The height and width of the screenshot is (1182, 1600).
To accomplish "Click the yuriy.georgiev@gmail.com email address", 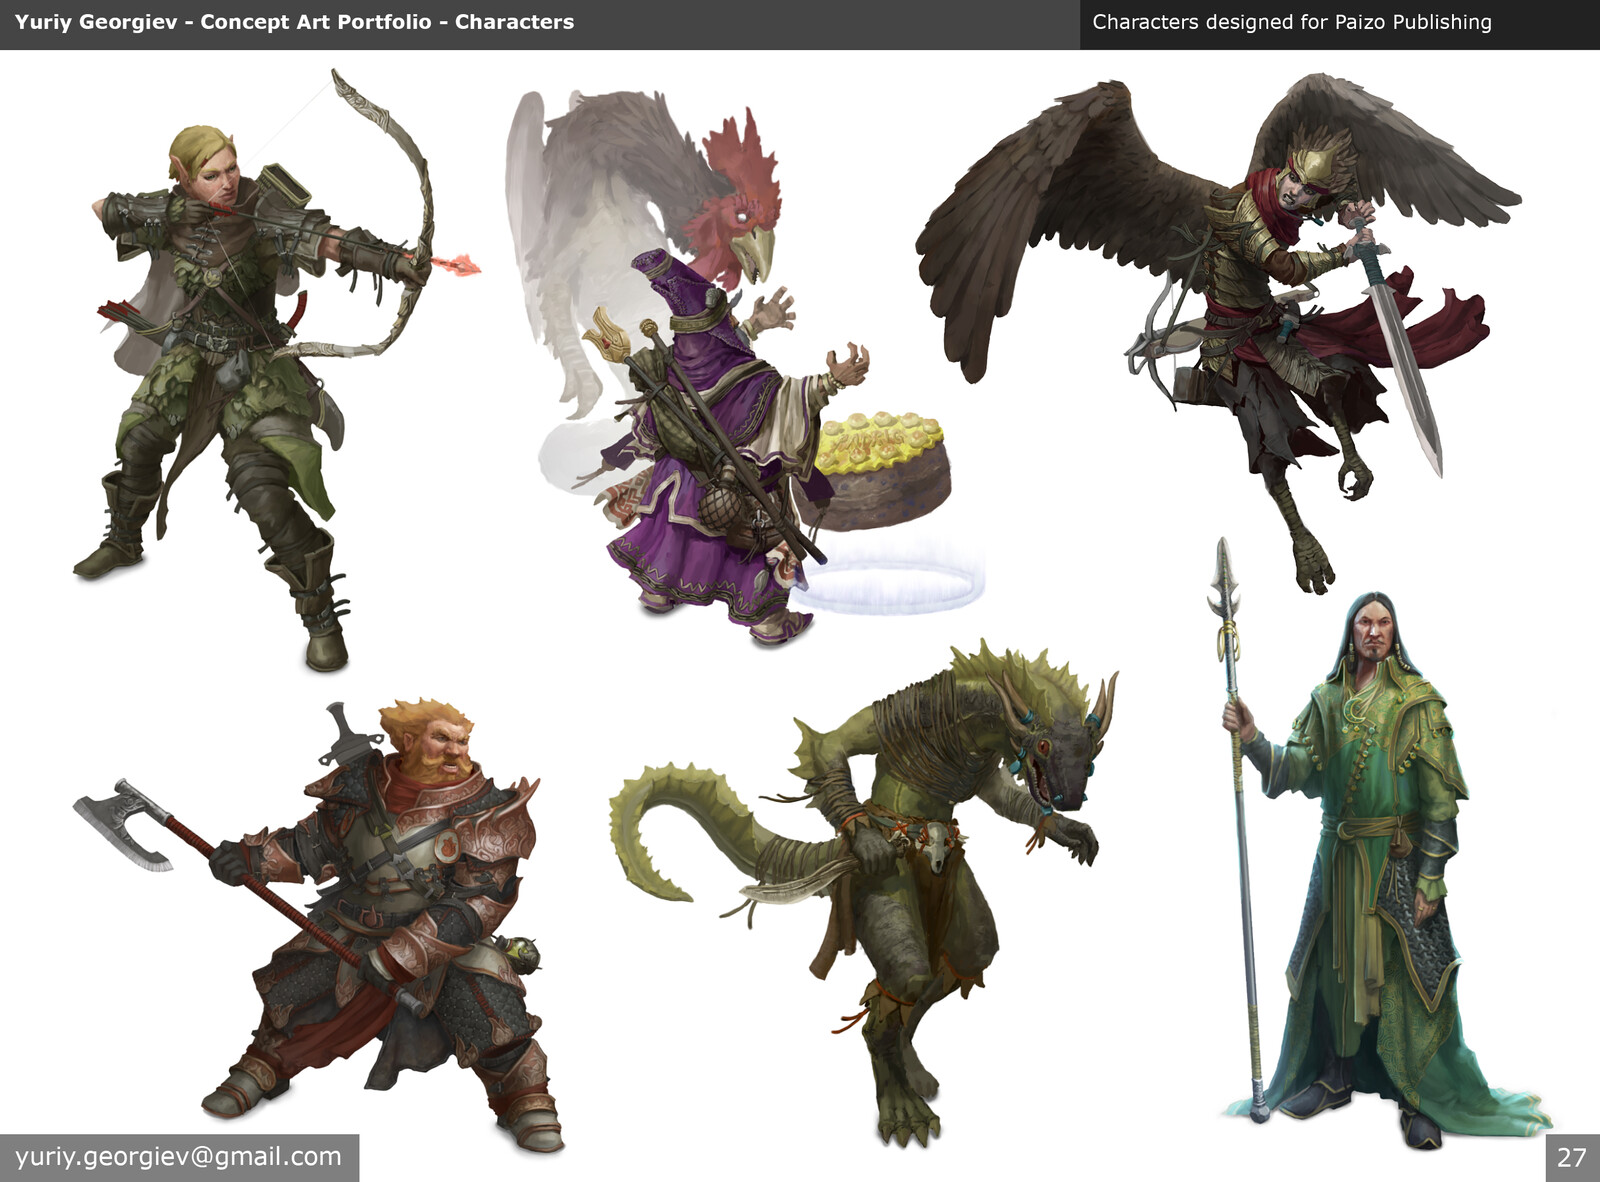I will [x=179, y=1157].
